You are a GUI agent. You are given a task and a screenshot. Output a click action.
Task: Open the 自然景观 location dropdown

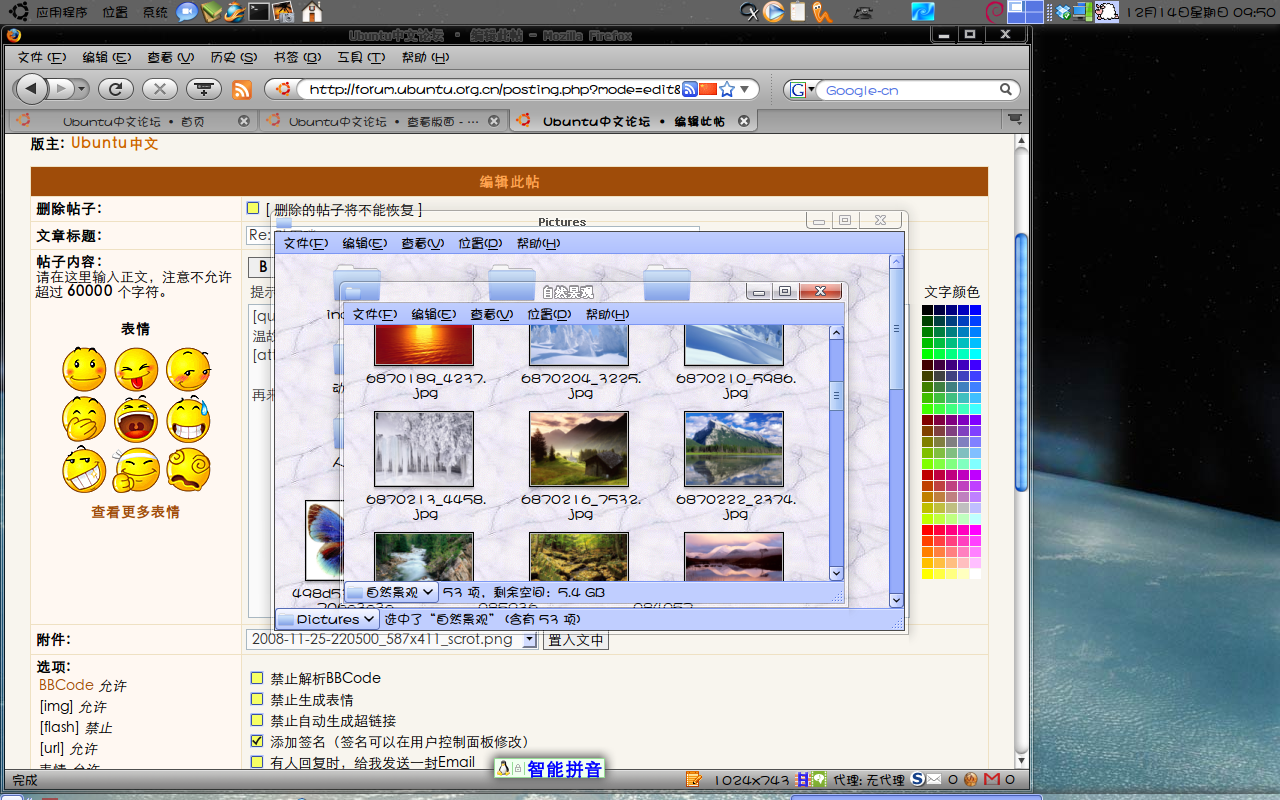[391, 592]
